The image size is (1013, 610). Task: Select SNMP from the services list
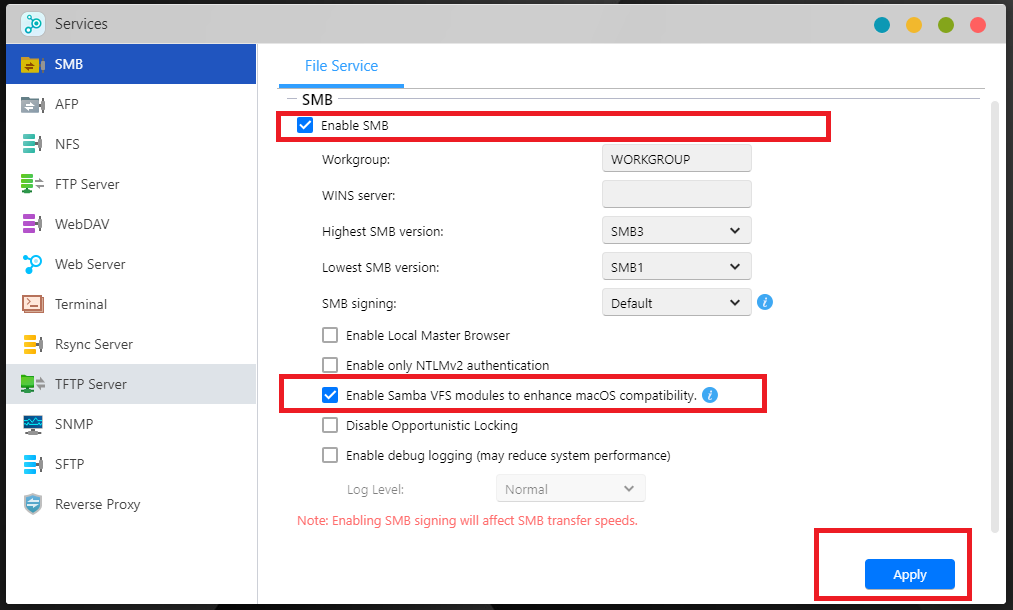point(73,424)
